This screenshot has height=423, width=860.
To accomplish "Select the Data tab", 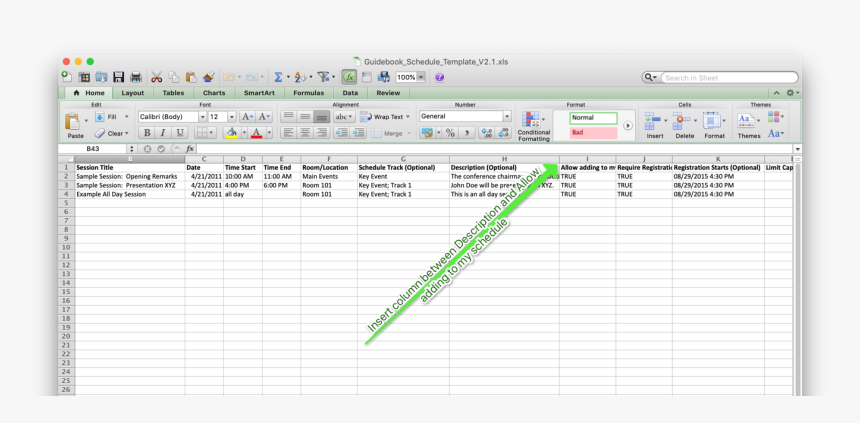I will pos(350,93).
